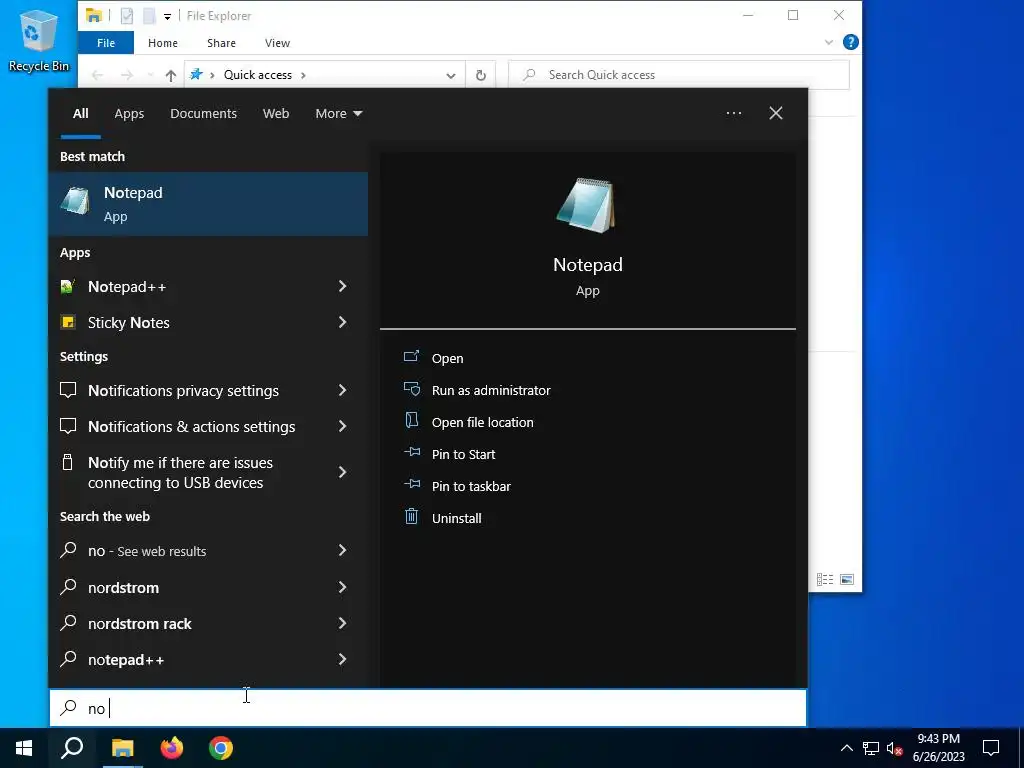Select nordstrom rack web suggestion

194,624
